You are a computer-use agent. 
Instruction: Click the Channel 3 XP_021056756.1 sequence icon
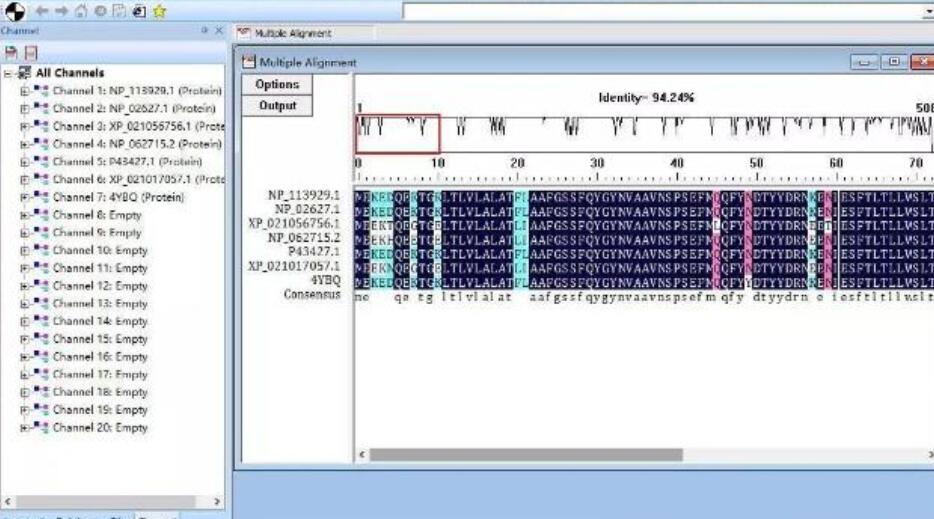pos(41,126)
